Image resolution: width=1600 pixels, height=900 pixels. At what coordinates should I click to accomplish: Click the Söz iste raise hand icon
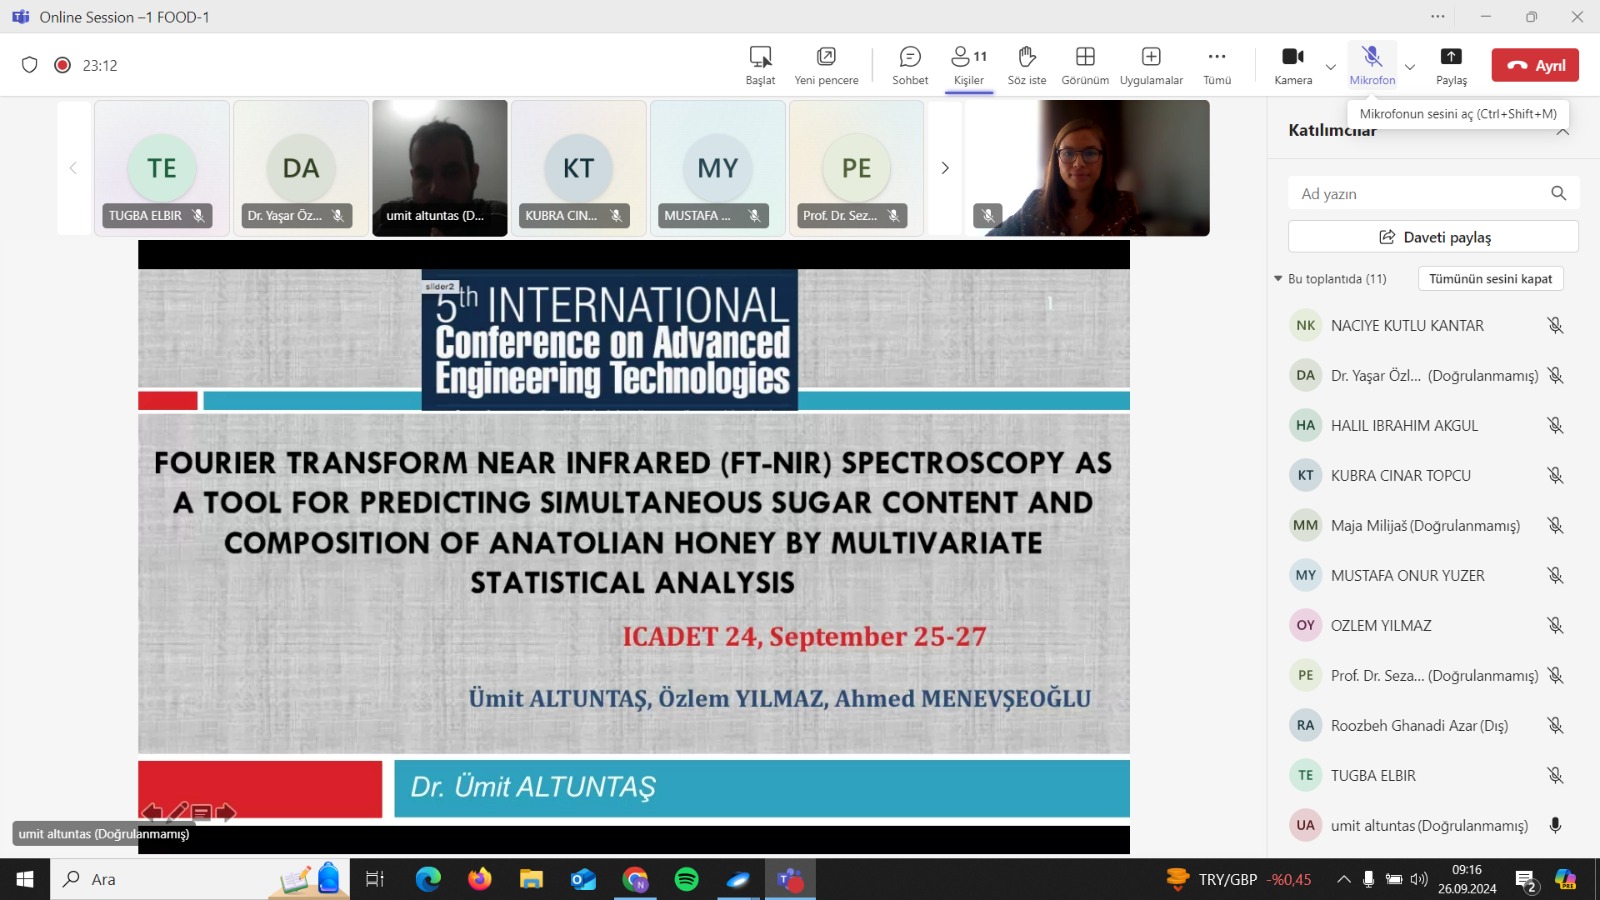pos(1026,65)
